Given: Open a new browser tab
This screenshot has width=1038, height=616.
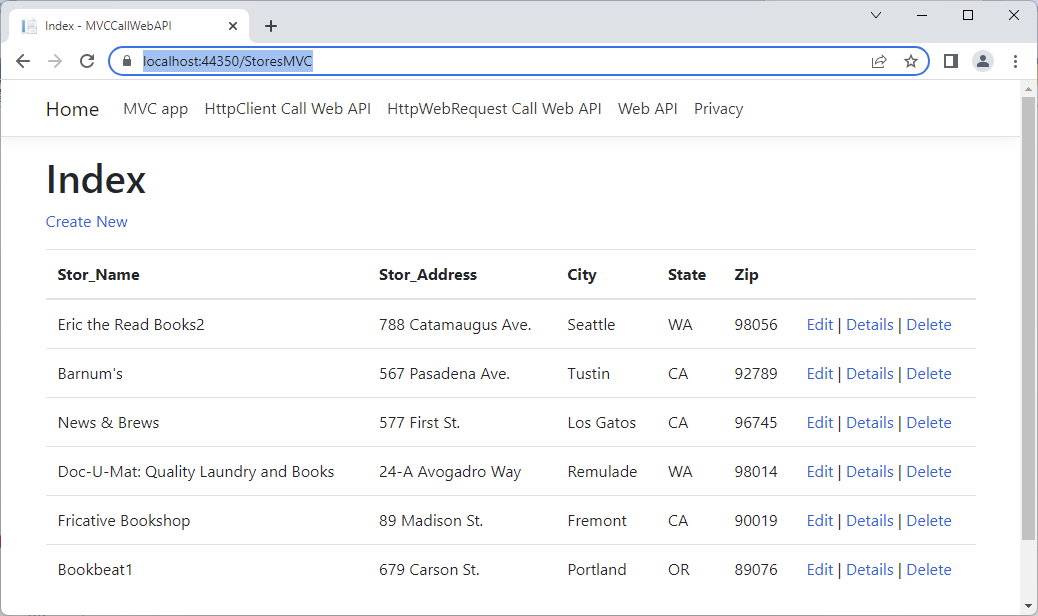Looking at the screenshot, I should point(270,26).
